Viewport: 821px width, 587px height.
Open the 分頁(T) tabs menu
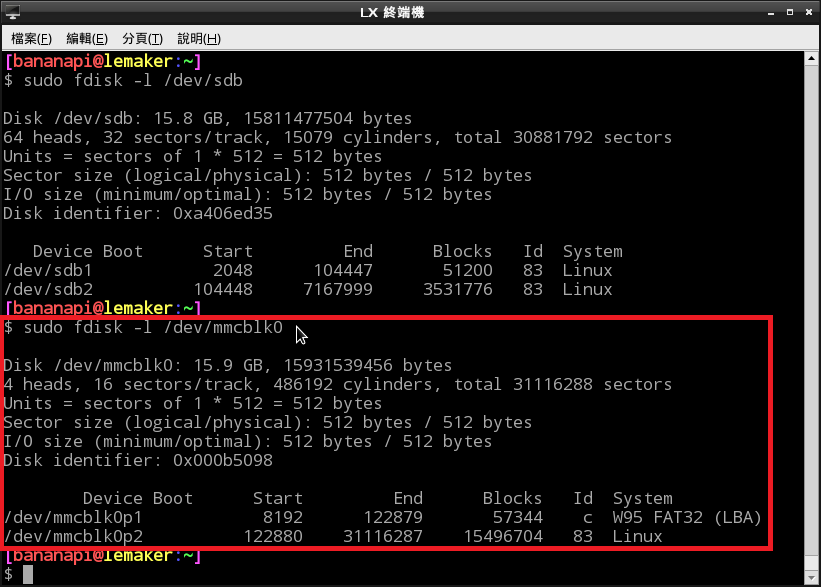pos(142,38)
